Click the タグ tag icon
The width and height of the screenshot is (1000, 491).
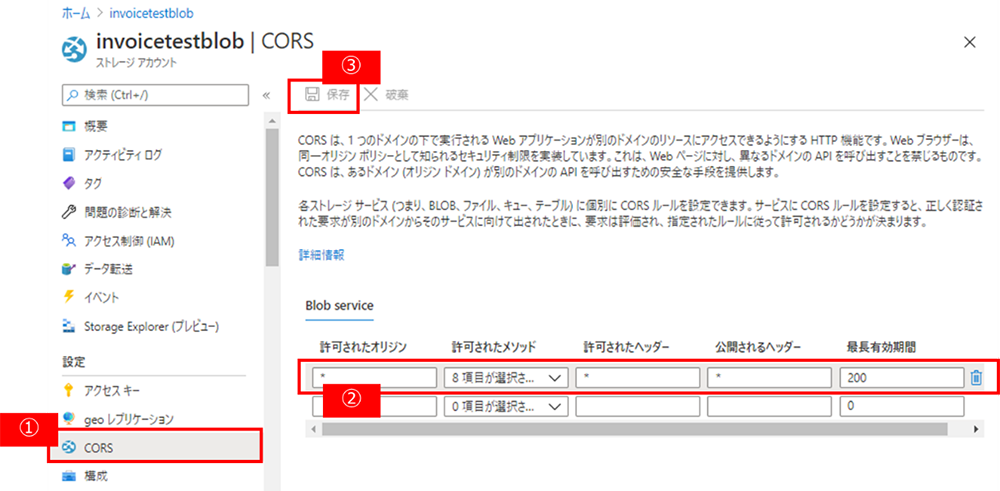pyautogui.click(x=69, y=183)
